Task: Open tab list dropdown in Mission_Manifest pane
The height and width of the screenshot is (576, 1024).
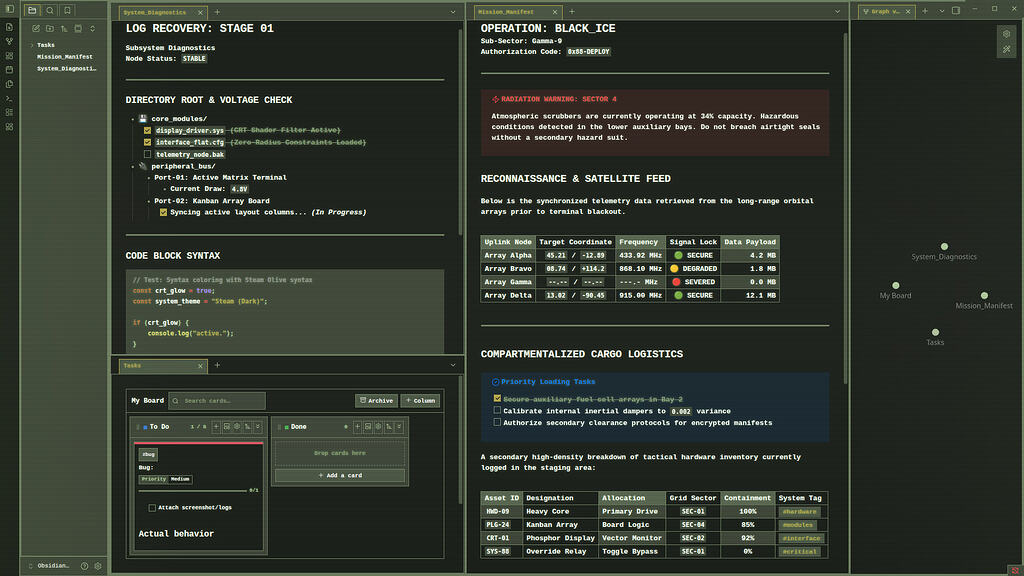Action: 837,12
